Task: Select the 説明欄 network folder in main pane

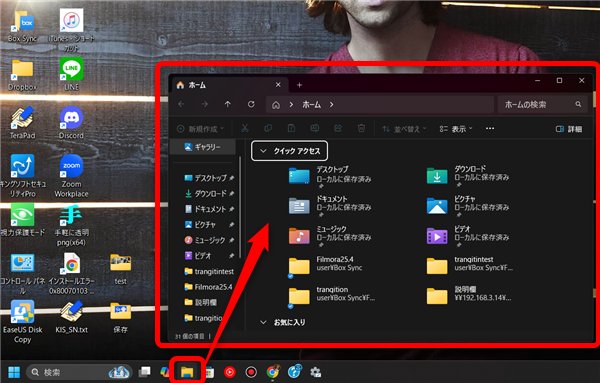Action: click(469, 296)
